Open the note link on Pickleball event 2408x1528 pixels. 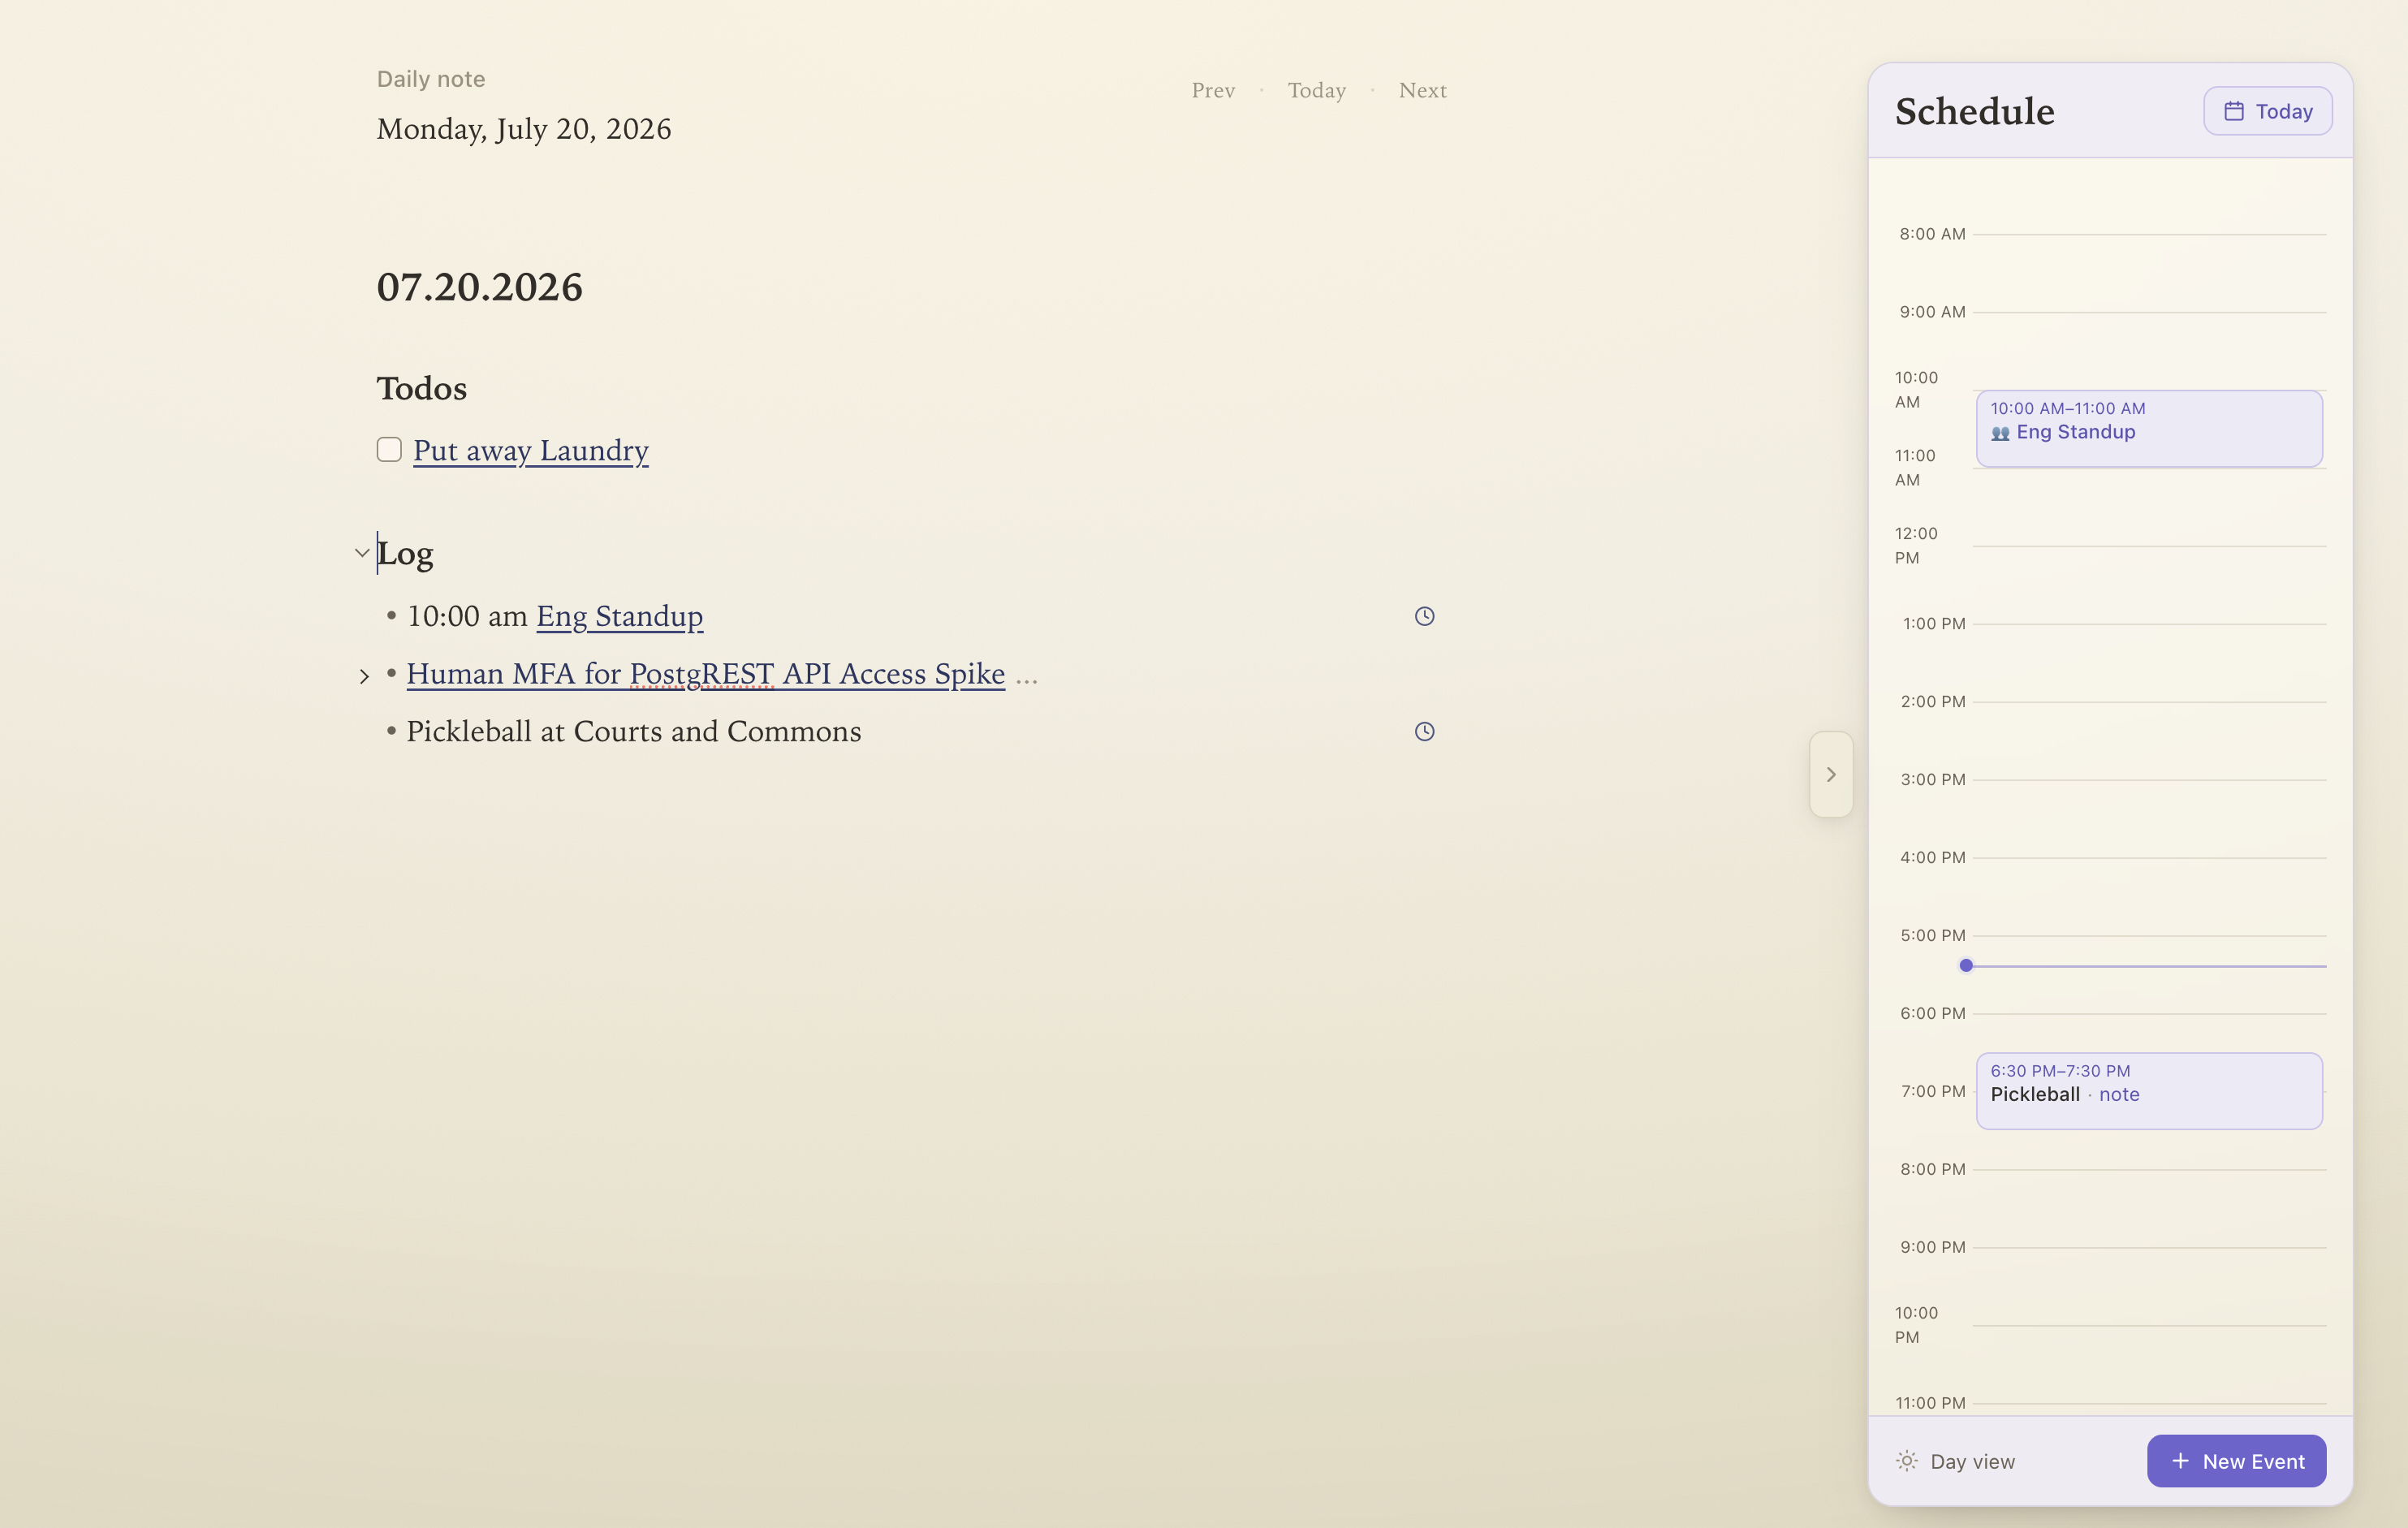click(x=2119, y=1094)
